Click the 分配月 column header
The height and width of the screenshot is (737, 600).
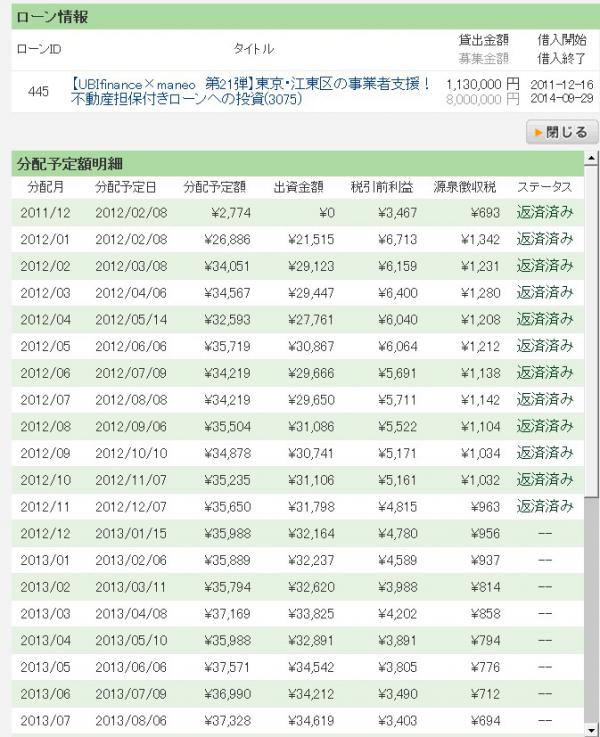45,187
